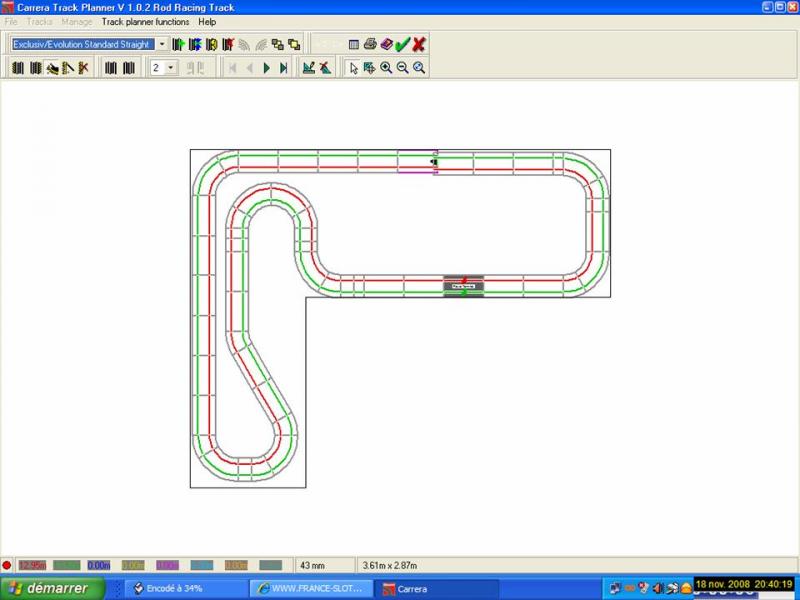Jump to last piece with skip-end arrow

tap(284, 68)
